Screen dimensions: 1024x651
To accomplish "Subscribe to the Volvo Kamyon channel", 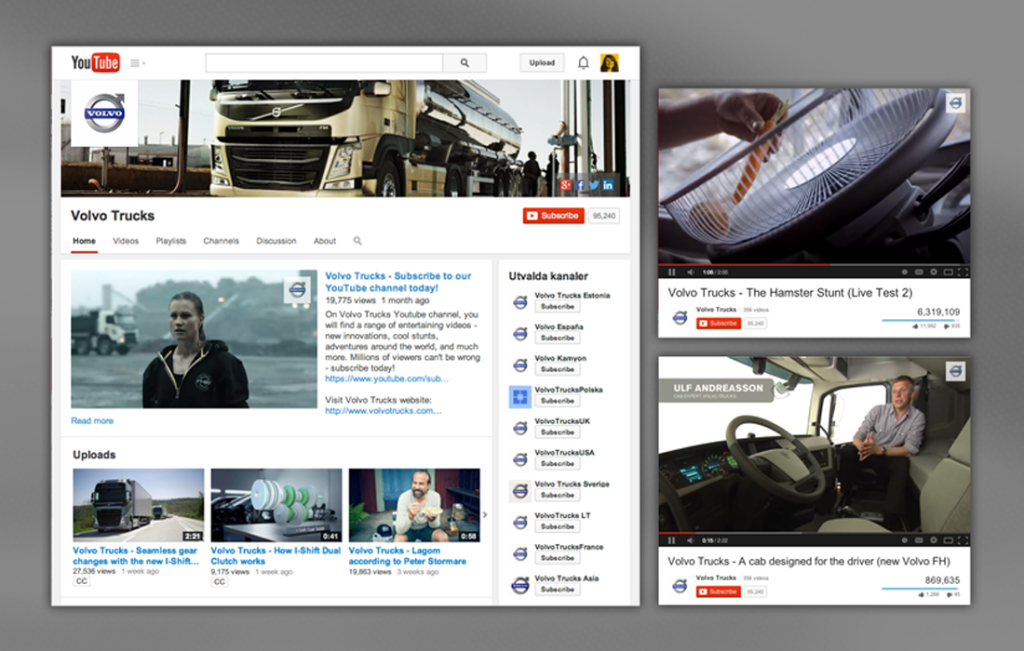I will (x=557, y=370).
